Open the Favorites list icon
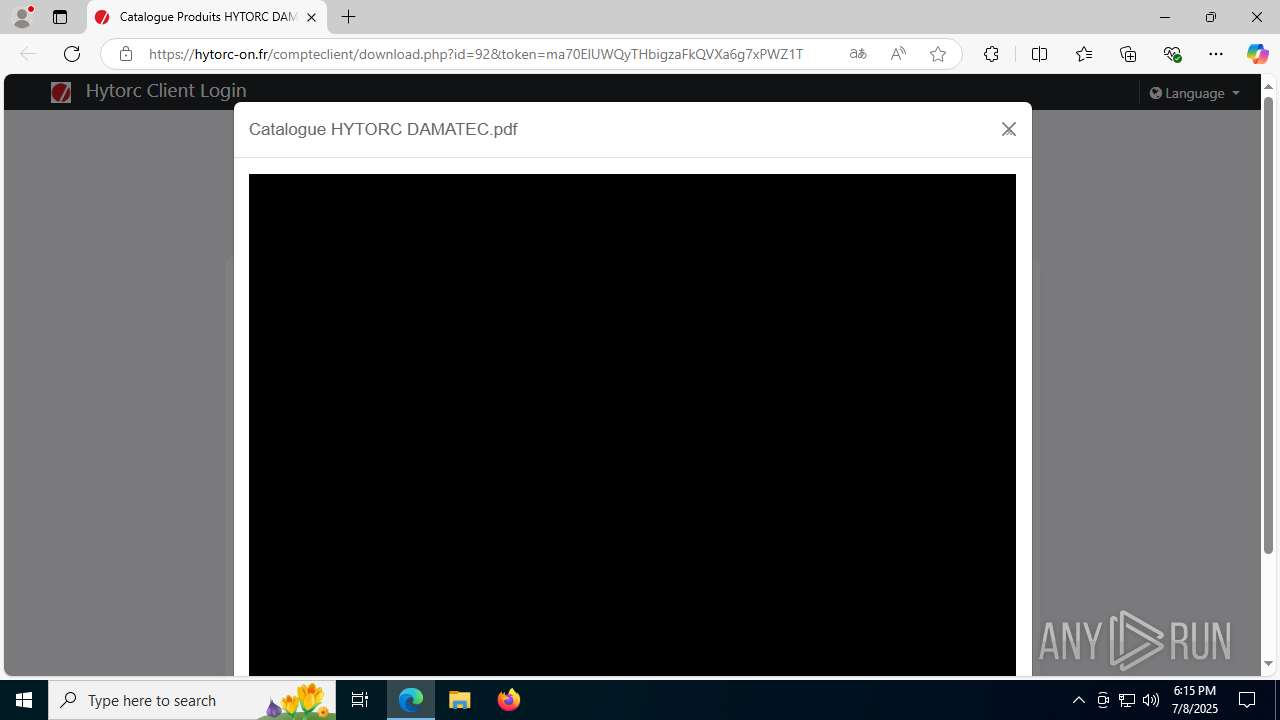The width and height of the screenshot is (1280, 720). tap(1084, 54)
